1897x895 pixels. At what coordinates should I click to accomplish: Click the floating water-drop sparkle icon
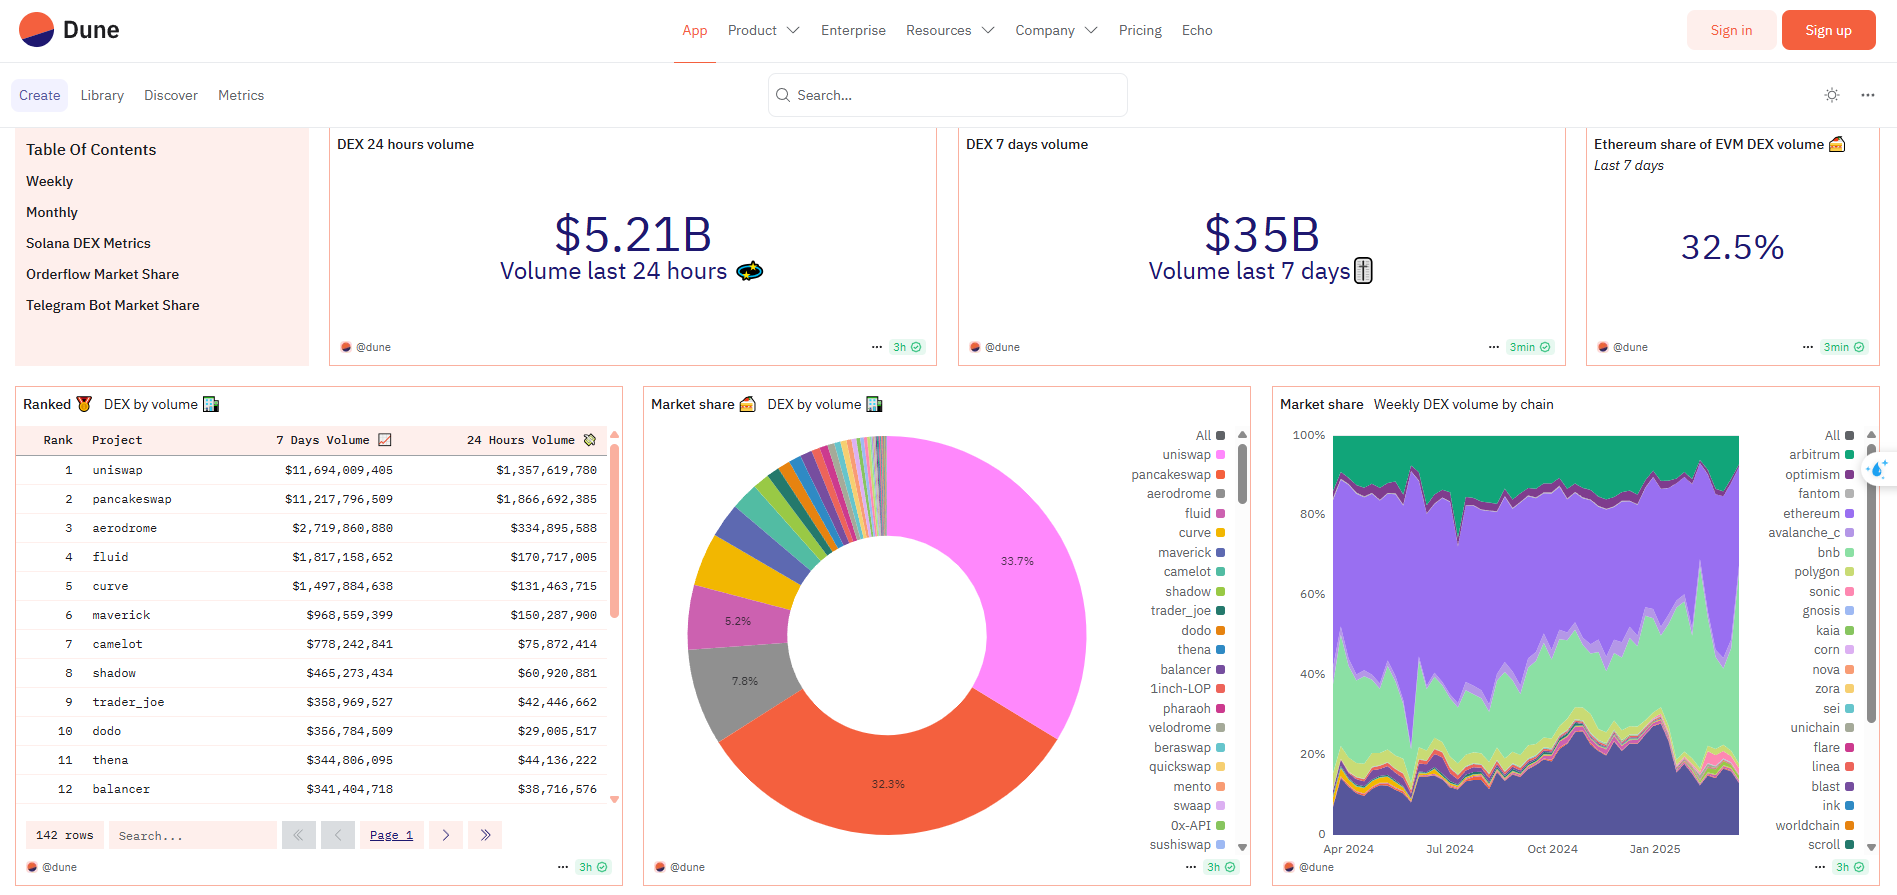pyautogui.click(x=1877, y=469)
